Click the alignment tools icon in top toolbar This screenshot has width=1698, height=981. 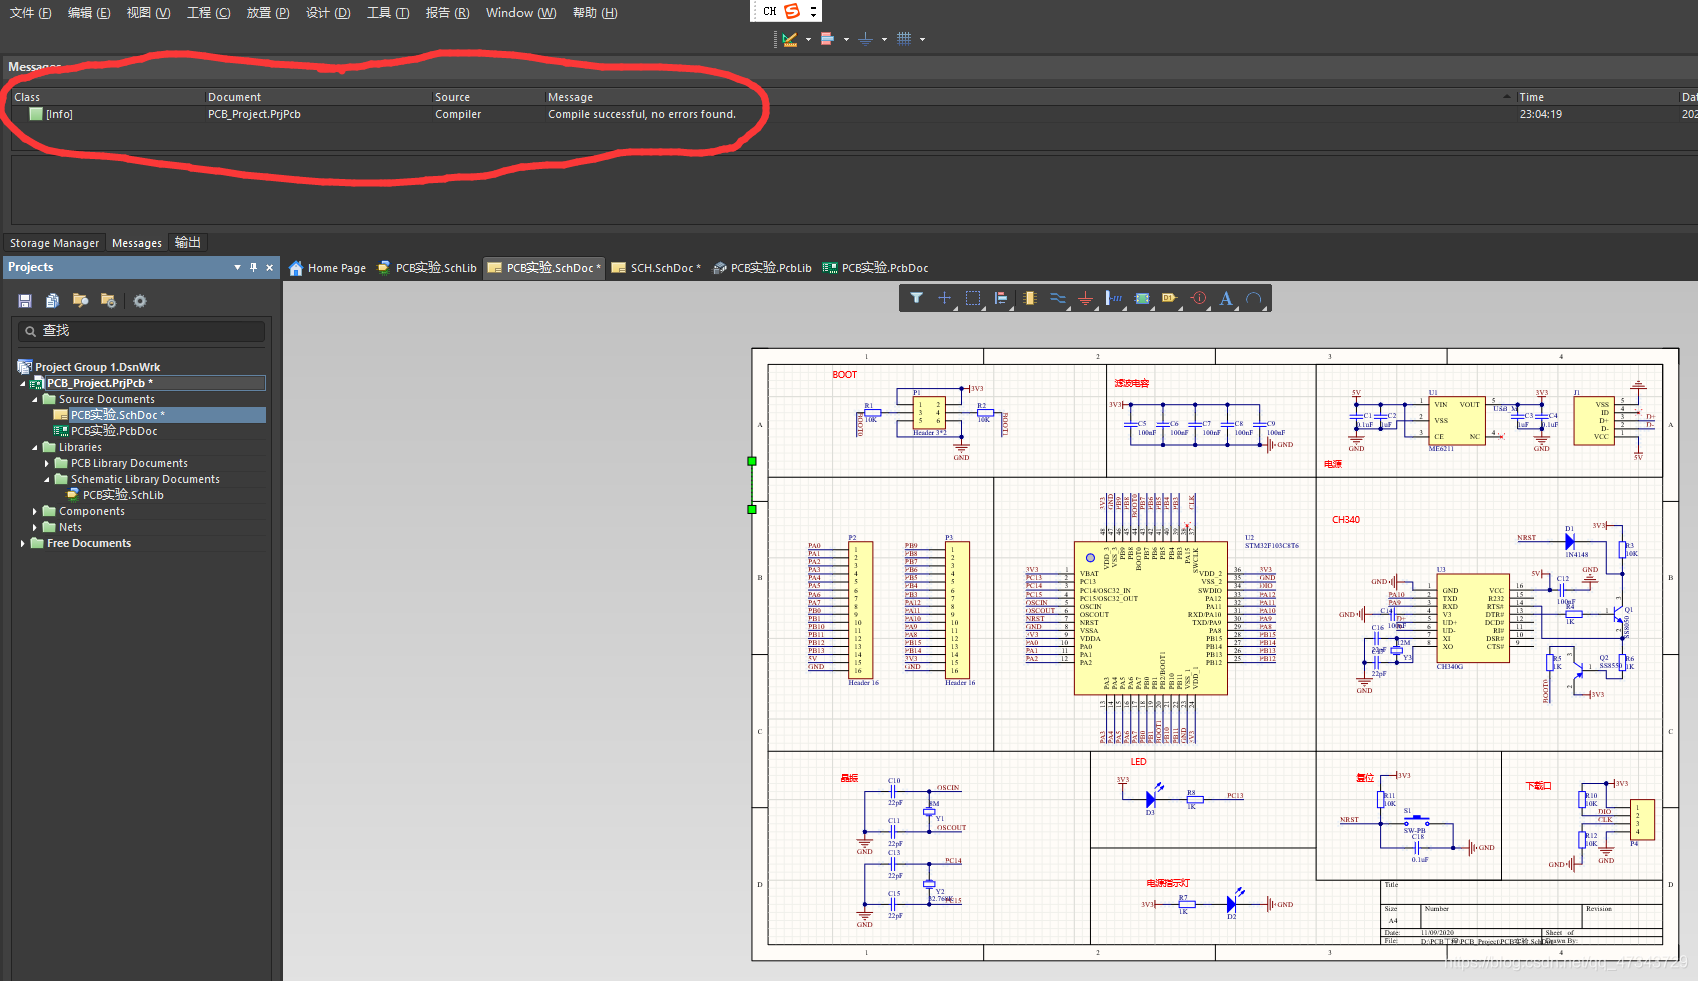point(827,39)
